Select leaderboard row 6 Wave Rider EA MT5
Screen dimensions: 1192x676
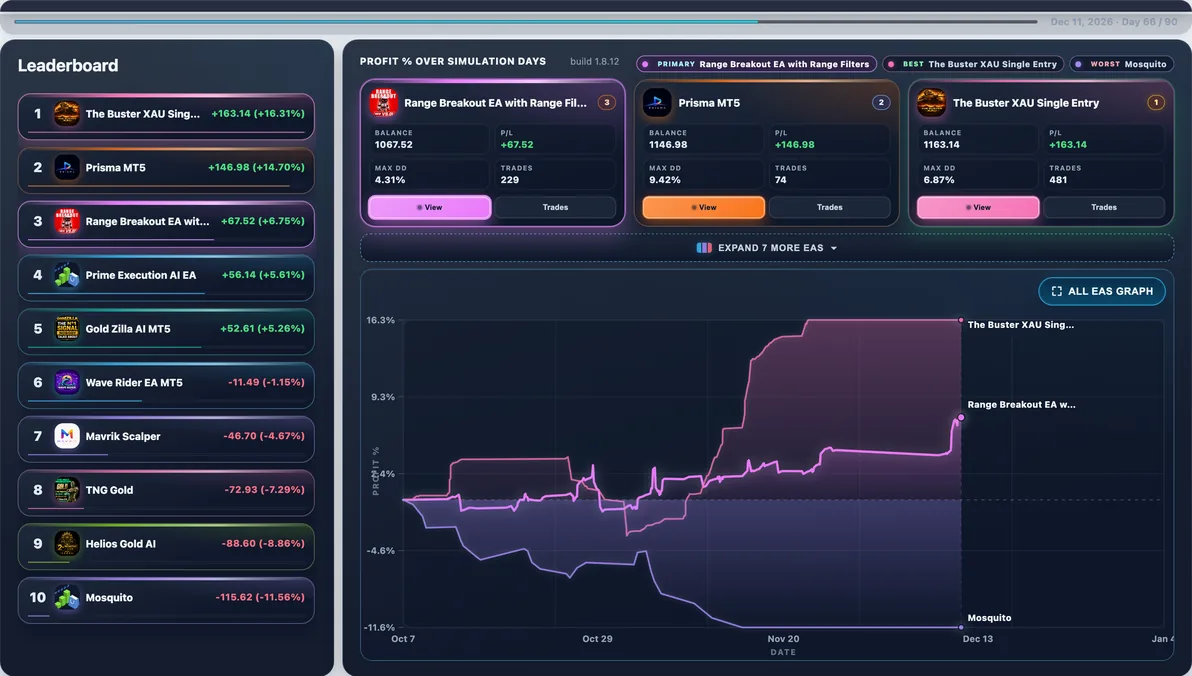(x=166, y=386)
